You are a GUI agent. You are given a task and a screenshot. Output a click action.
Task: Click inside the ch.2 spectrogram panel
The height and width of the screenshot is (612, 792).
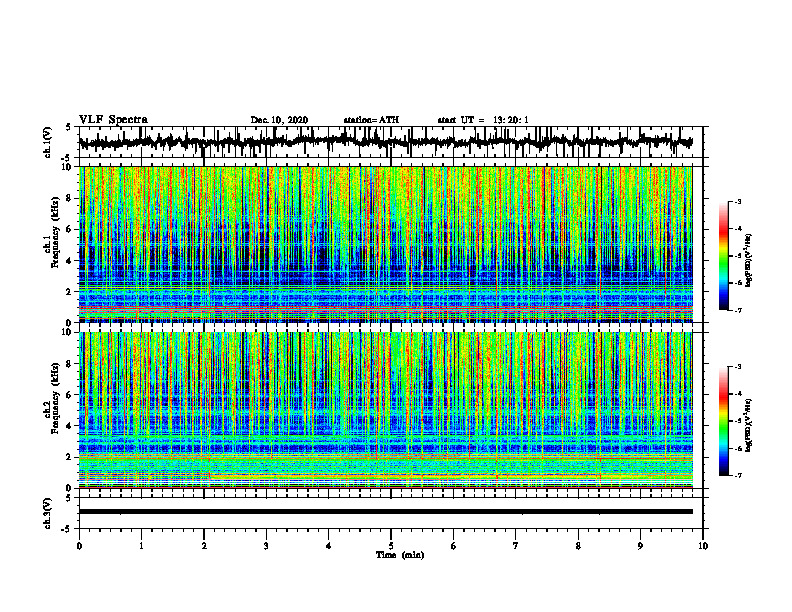[385, 410]
